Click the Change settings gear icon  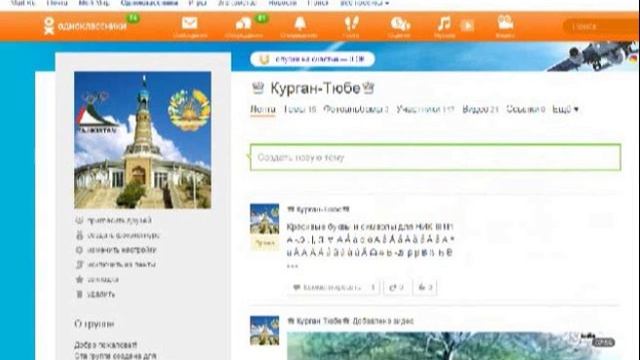click(x=79, y=250)
